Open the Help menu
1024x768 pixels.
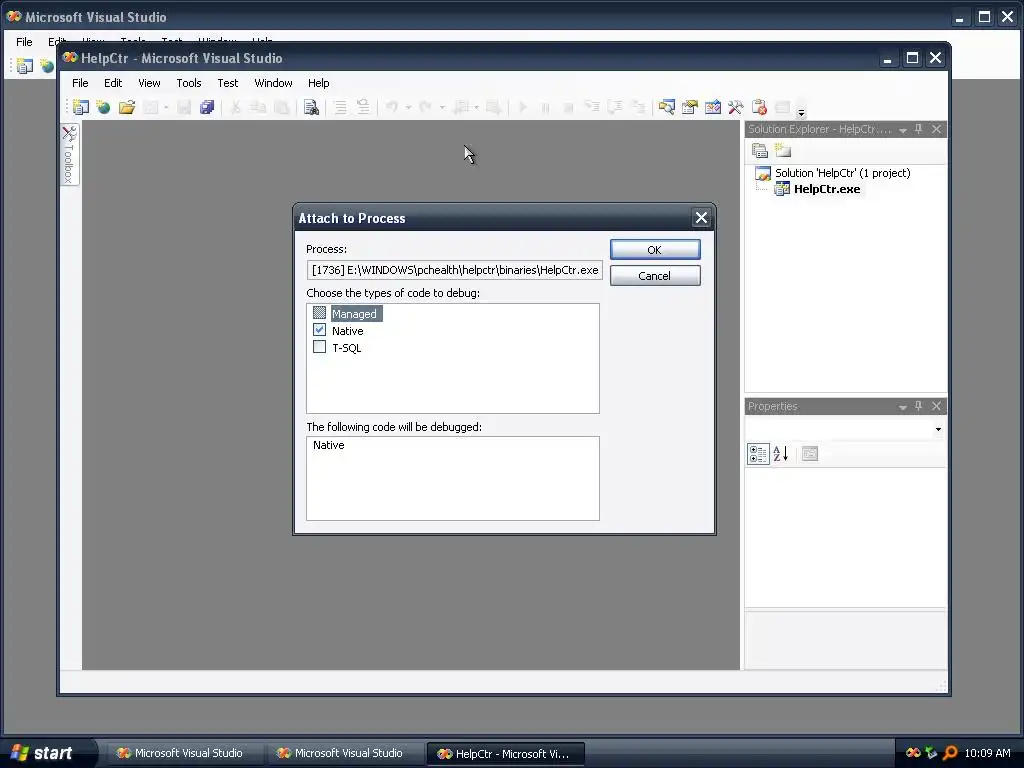[319, 83]
